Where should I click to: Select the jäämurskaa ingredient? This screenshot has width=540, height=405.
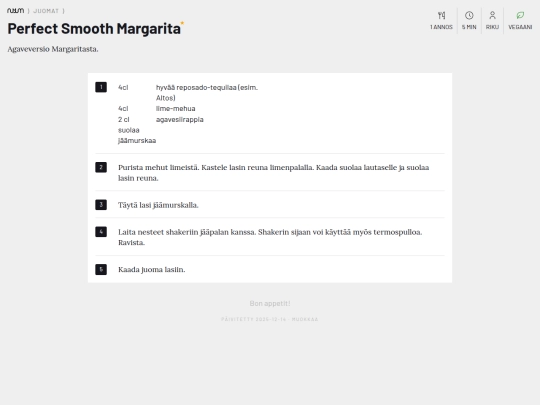[x=137, y=141]
